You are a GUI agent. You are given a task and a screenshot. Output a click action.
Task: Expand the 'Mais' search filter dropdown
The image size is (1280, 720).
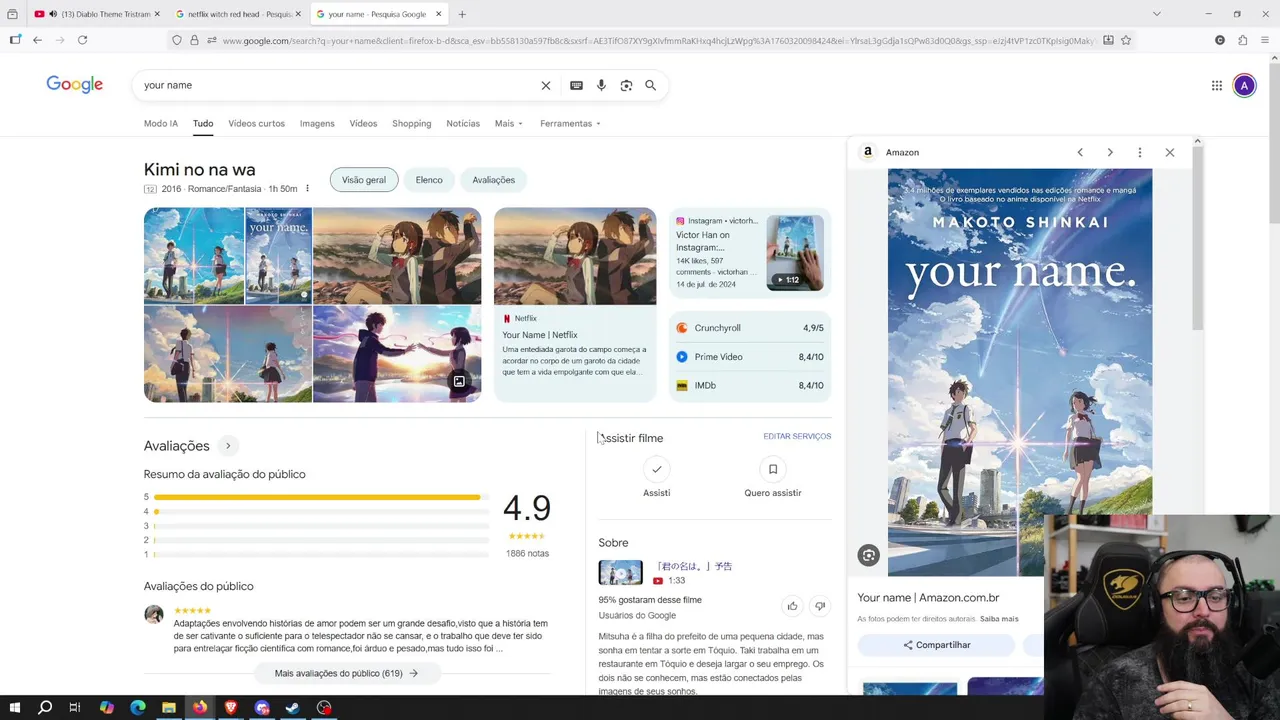click(x=508, y=123)
